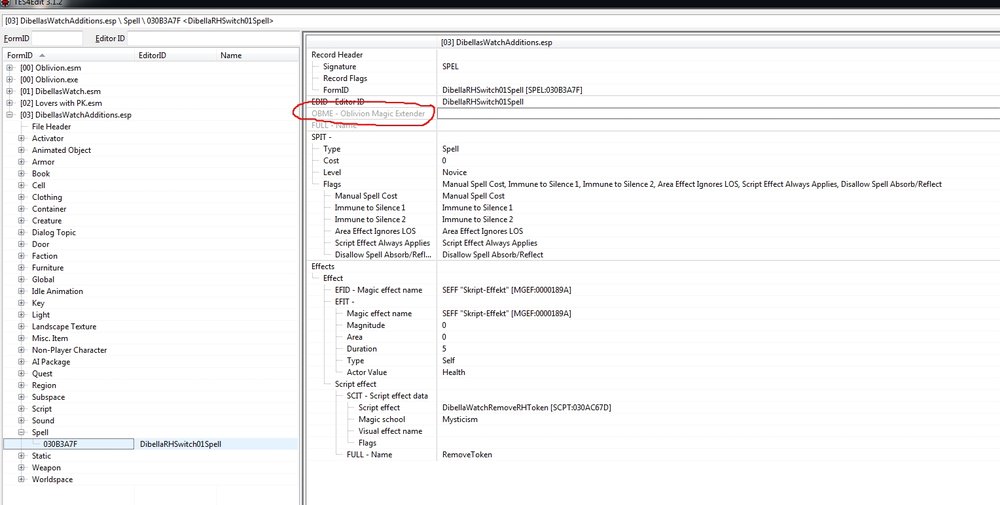Select the Furniture group

48,268
